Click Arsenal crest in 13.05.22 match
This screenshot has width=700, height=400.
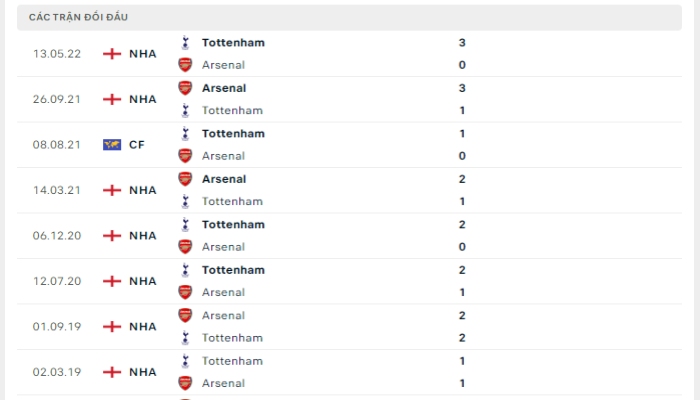click(185, 65)
